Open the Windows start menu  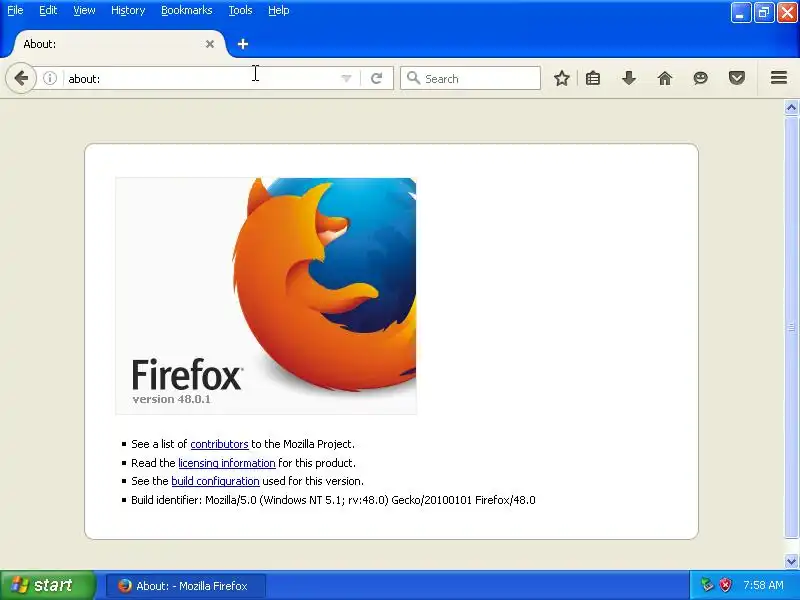tap(47, 585)
